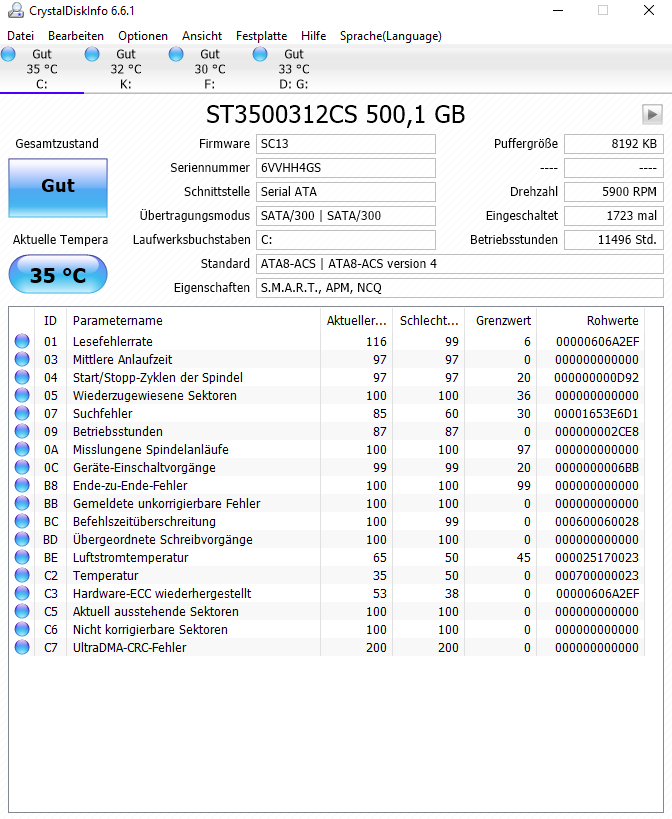Click status orb for Nicht korrigierbare Sektoren
Screen dimensions: 672x819
click(22, 629)
